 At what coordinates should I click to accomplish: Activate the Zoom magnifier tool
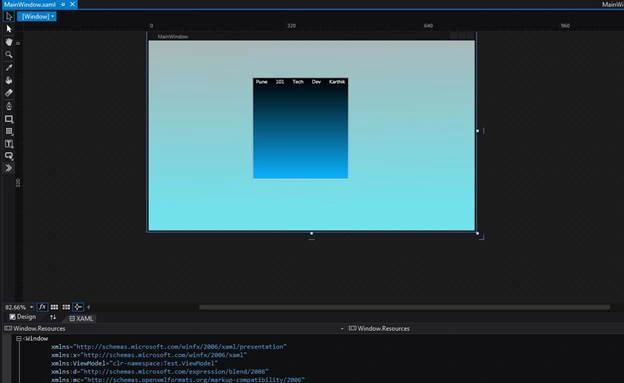pos(9,55)
